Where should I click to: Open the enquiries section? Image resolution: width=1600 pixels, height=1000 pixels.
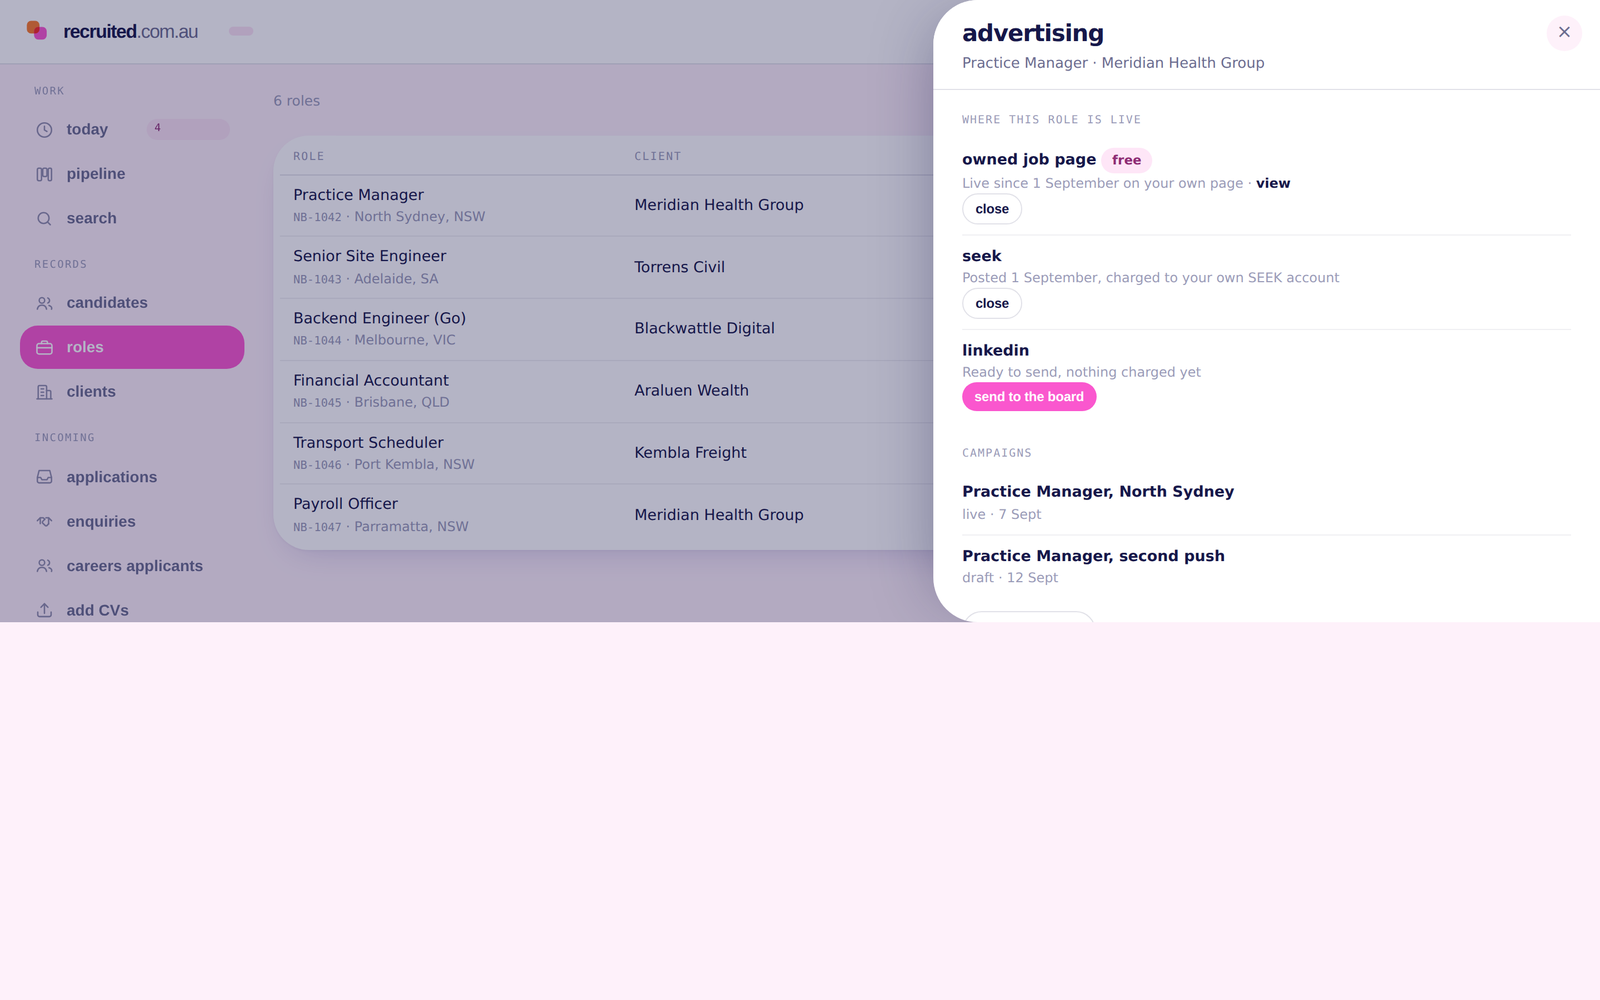pyautogui.click(x=132, y=522)
